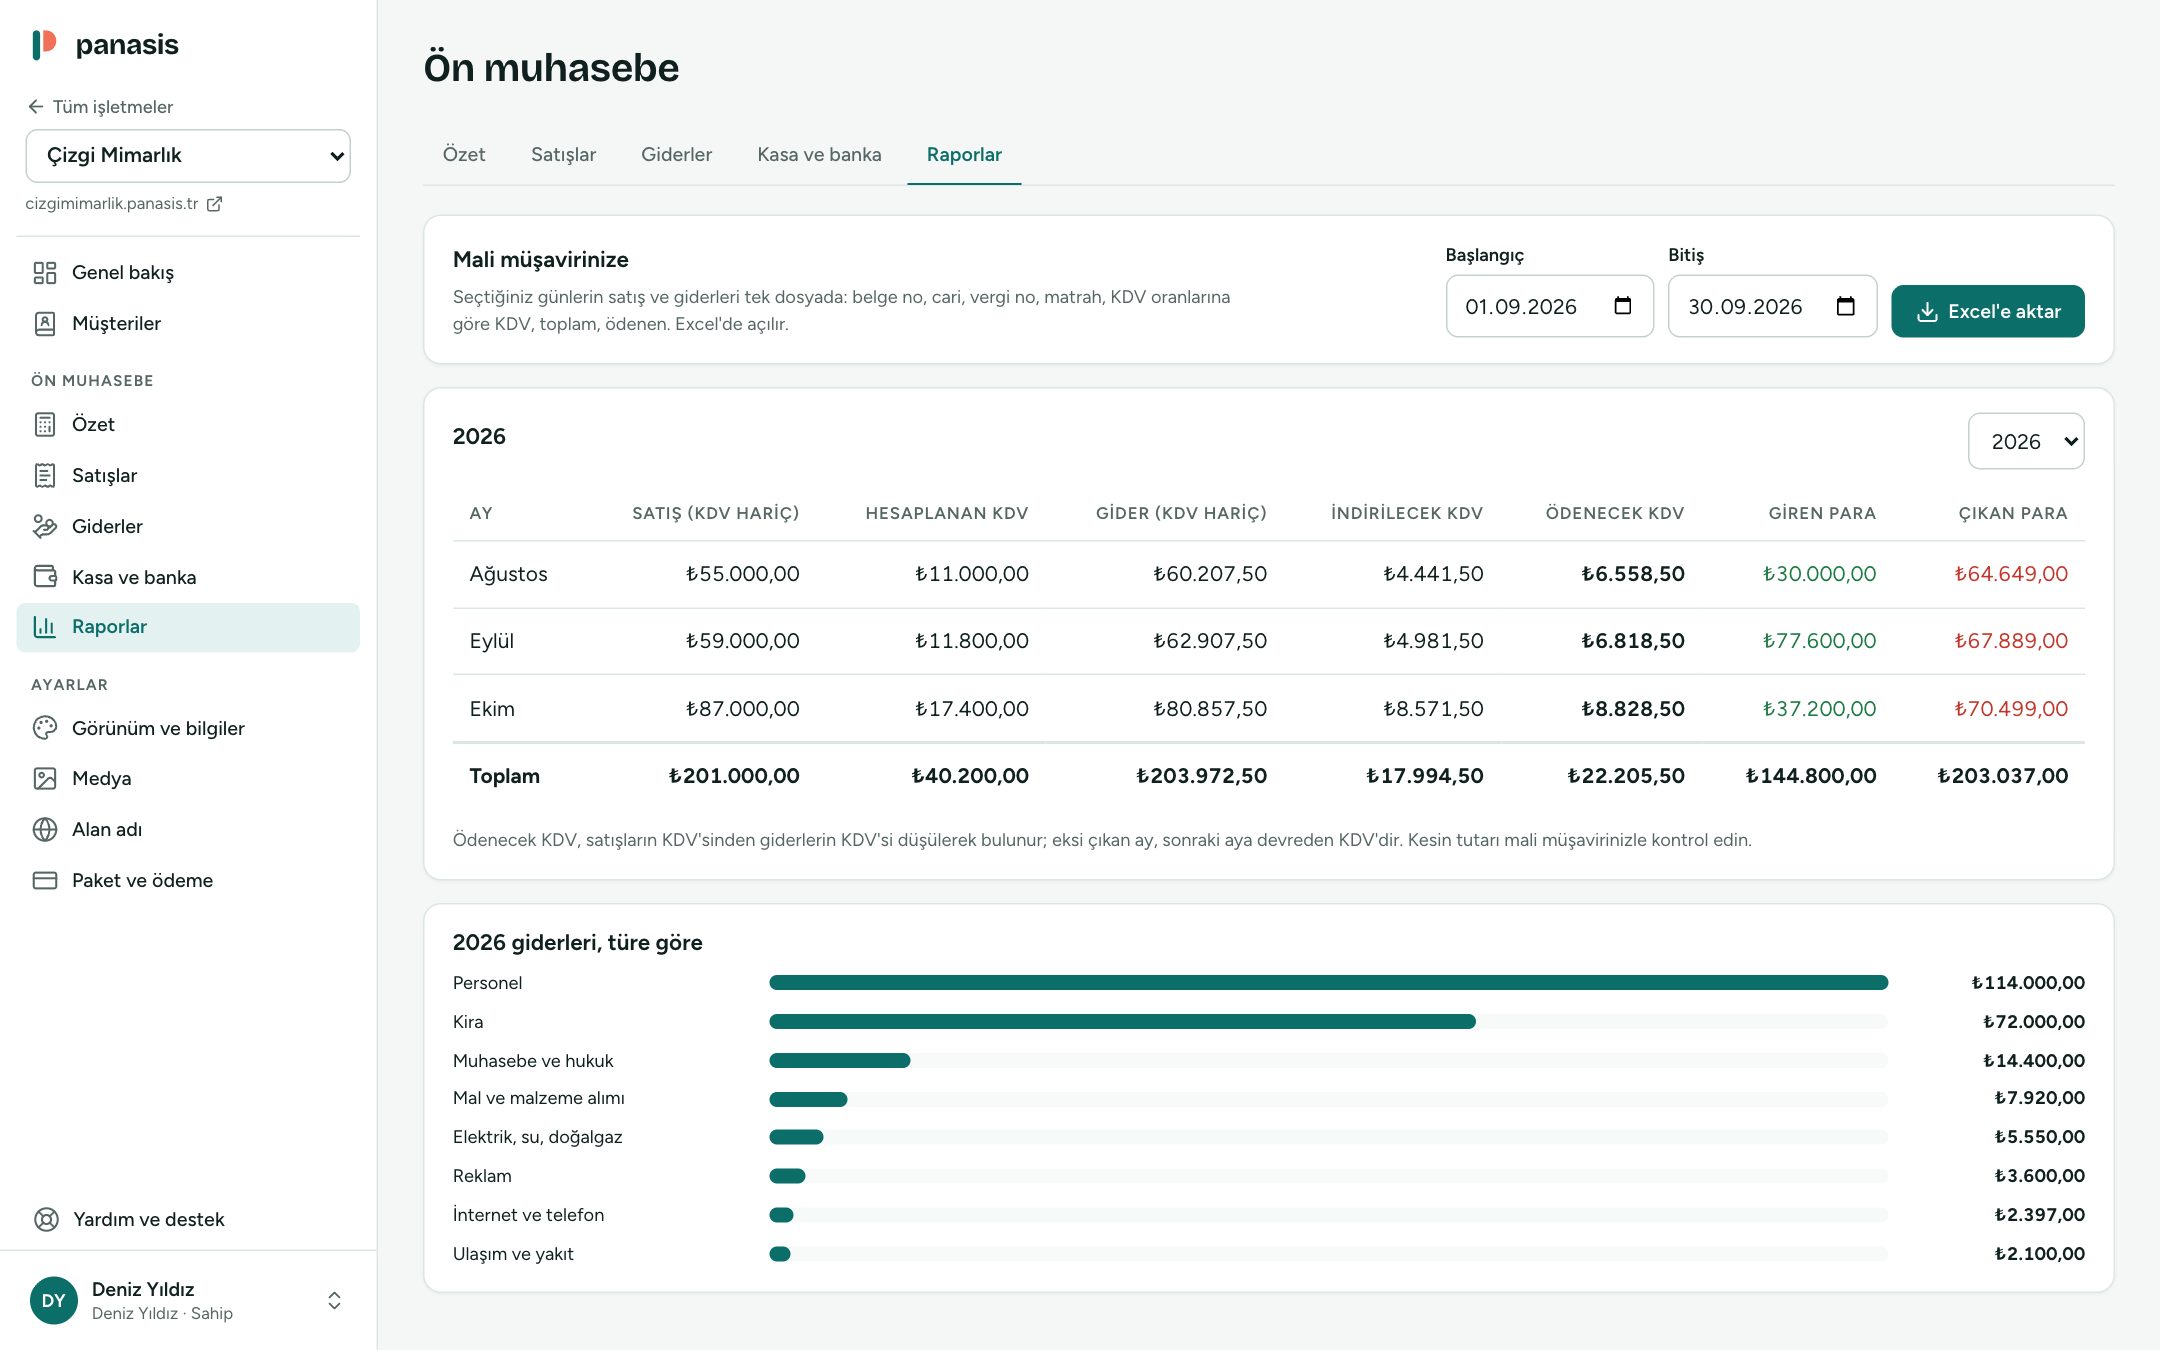Click Eylül's ödenecek KDV ₺6.818,50
Image resolution: width=2160 pixels, height=1350 pixels.
[x=1632, y=641]
